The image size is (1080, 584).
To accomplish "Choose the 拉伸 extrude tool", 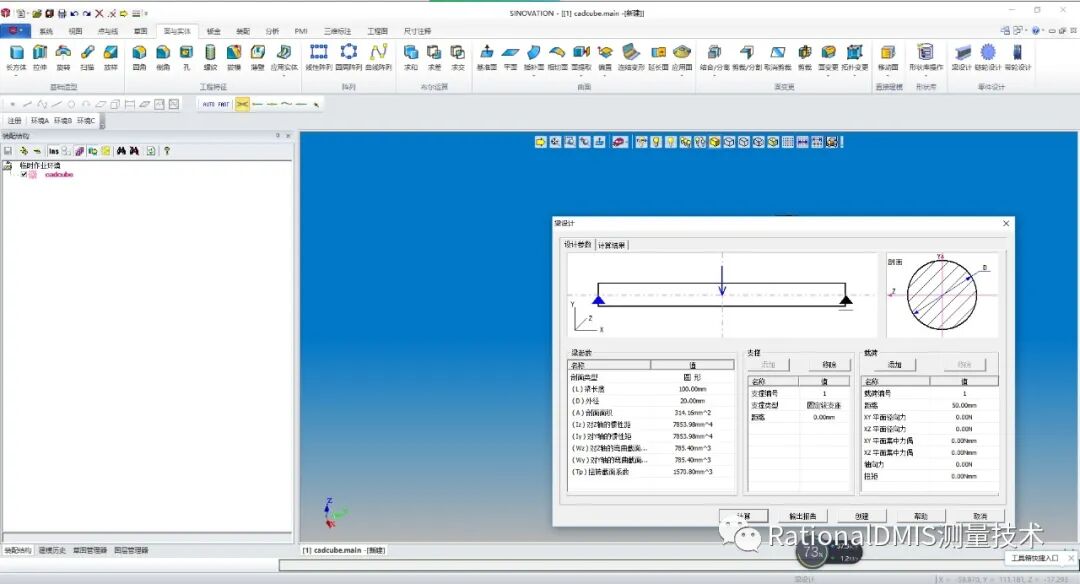I will point(40,56).
